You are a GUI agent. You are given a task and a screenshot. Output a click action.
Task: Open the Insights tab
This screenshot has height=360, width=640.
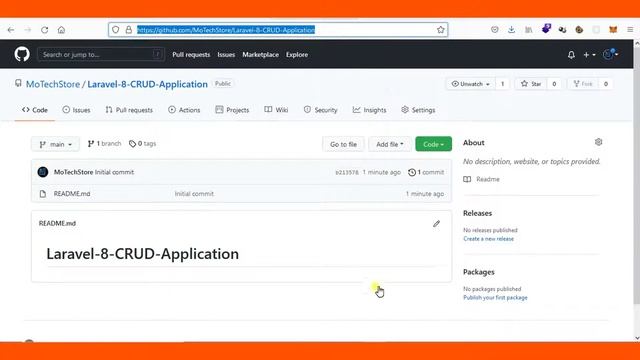(x=369, y=110)
